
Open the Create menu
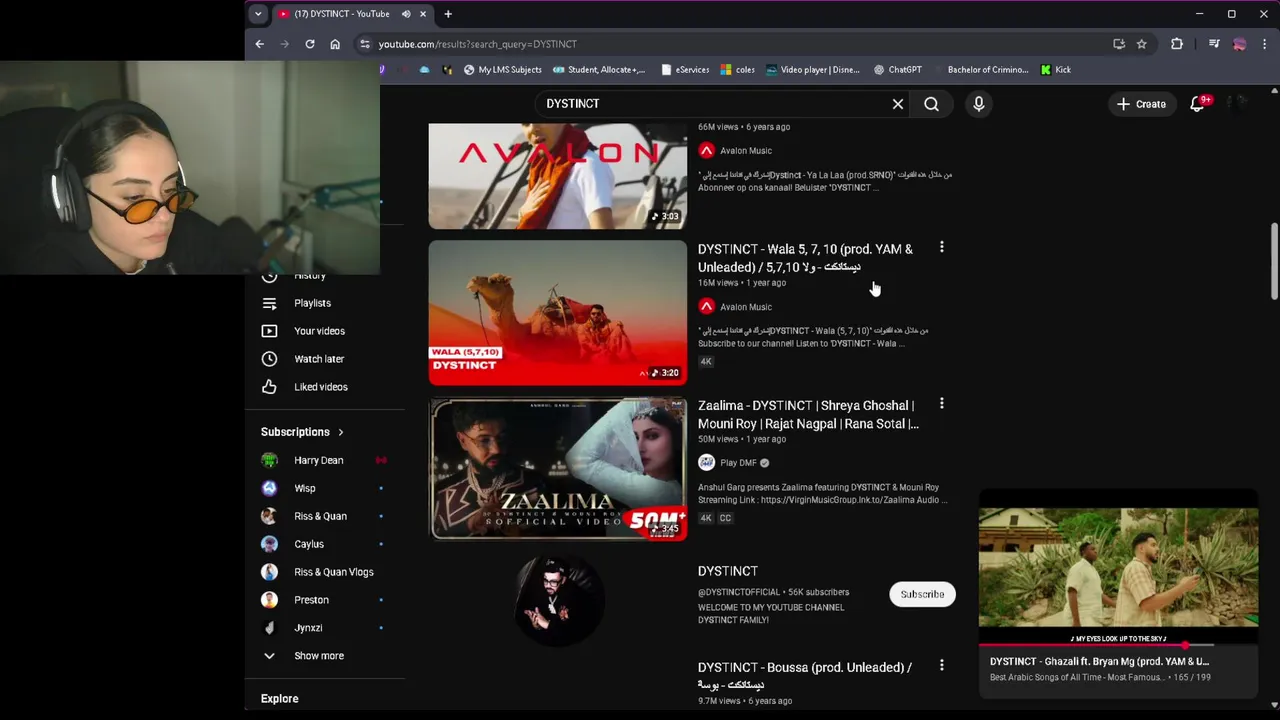(1142, 104)
